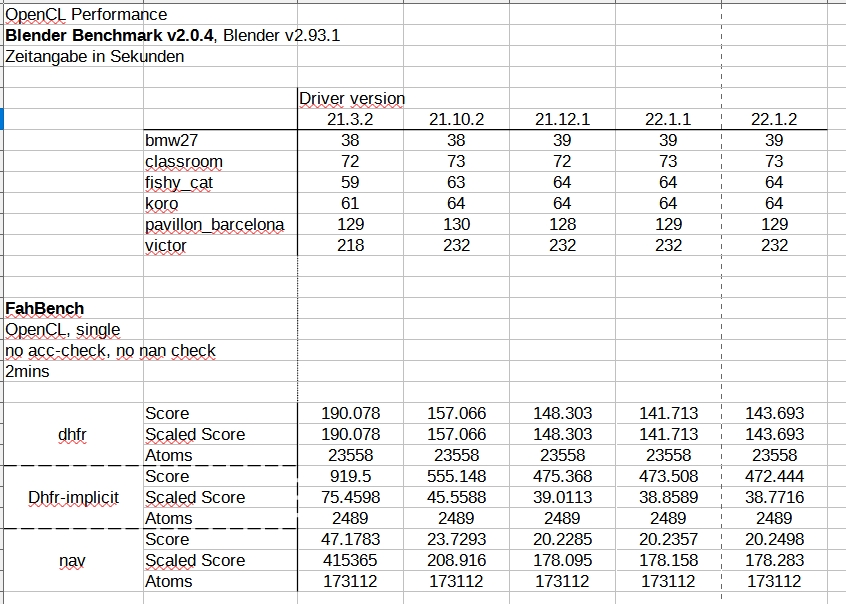Click nav Scaled Score 178.158
This screenshot has height=604, width=846.
[668, 561]
